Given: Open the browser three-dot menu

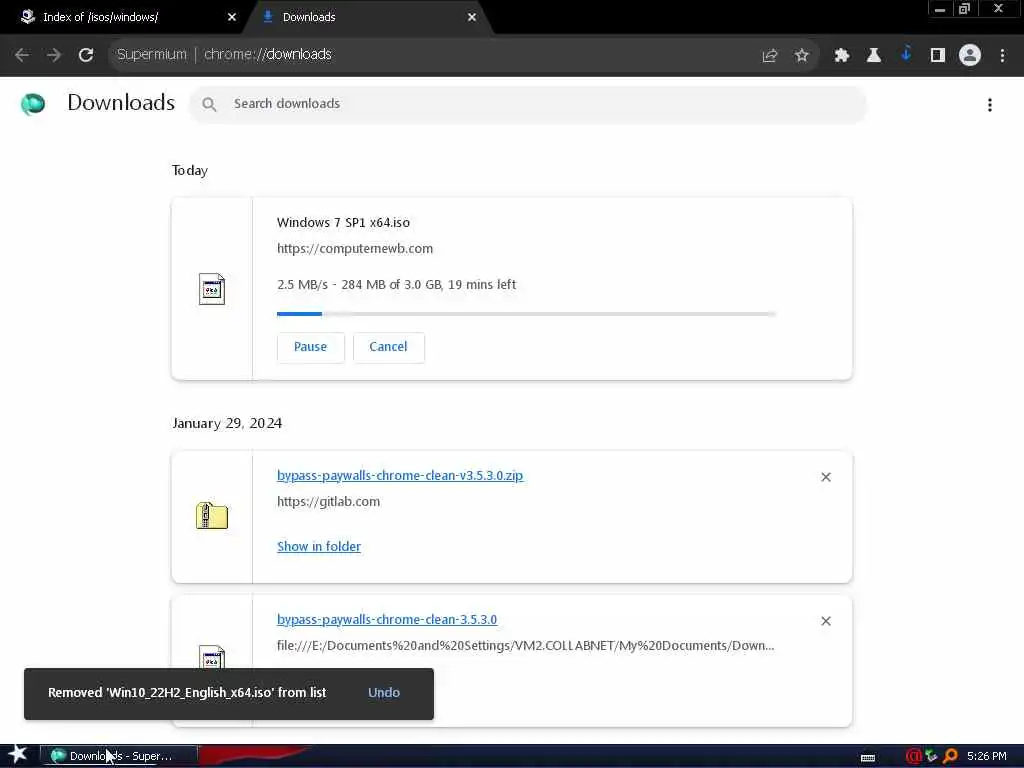Looking at the screenshot, I should 1002,56.
